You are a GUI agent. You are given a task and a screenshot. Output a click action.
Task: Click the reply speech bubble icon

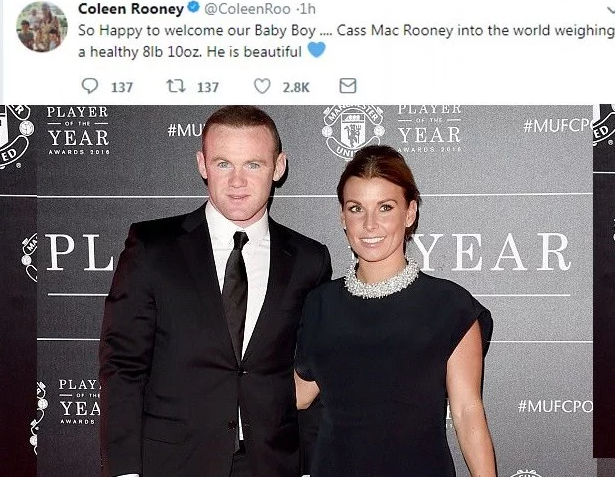click(89, 86)
